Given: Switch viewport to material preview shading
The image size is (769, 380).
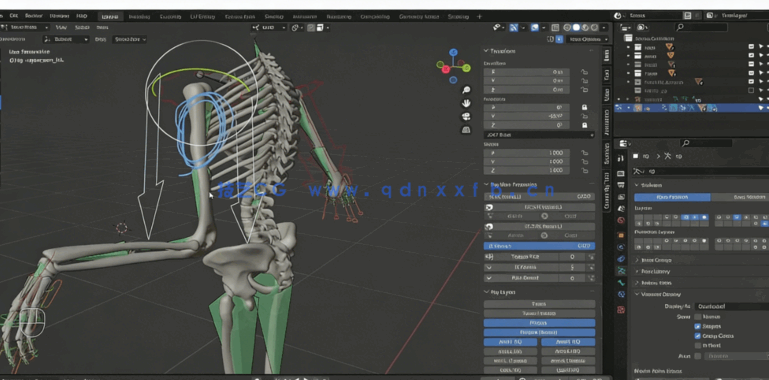Looking at the screenshot, I should pos(585,27).
